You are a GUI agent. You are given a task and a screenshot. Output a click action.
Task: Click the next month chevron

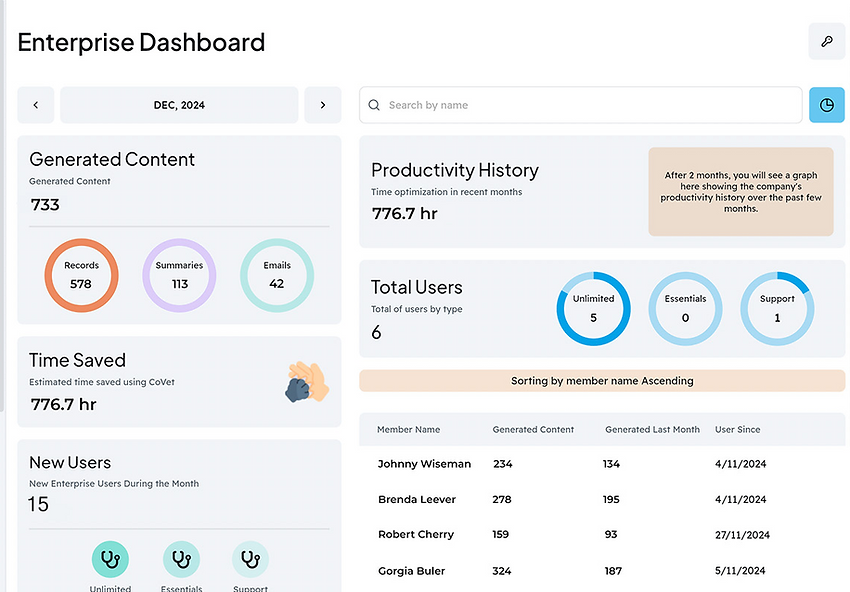322,104
